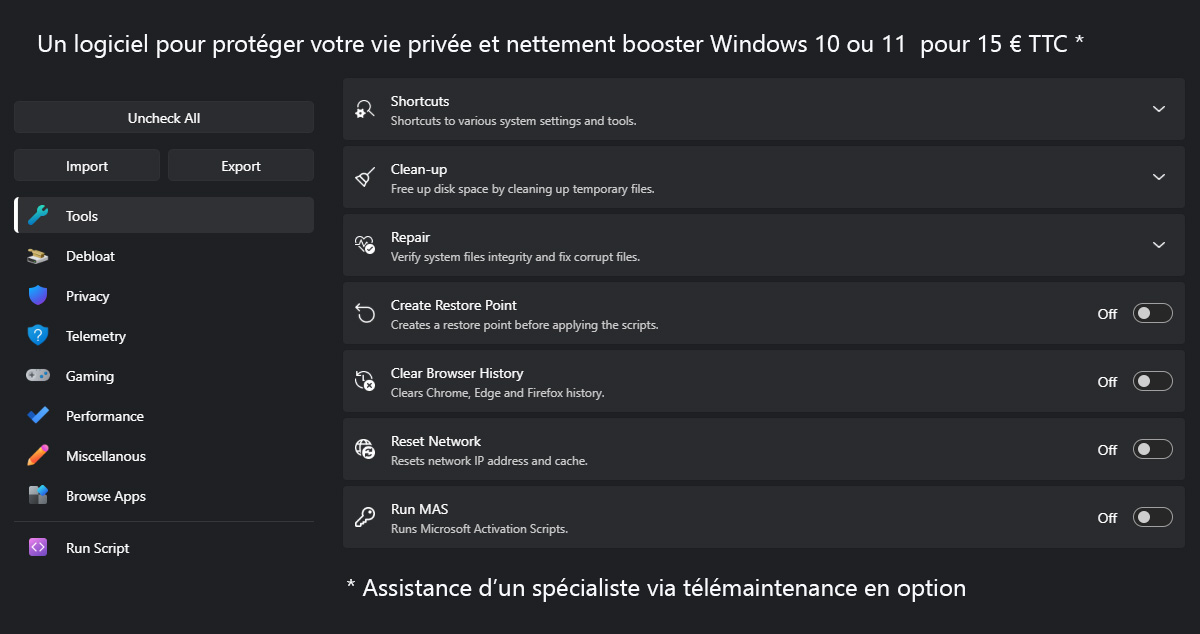Click the Privacy shield icon

tap(38, 296)
